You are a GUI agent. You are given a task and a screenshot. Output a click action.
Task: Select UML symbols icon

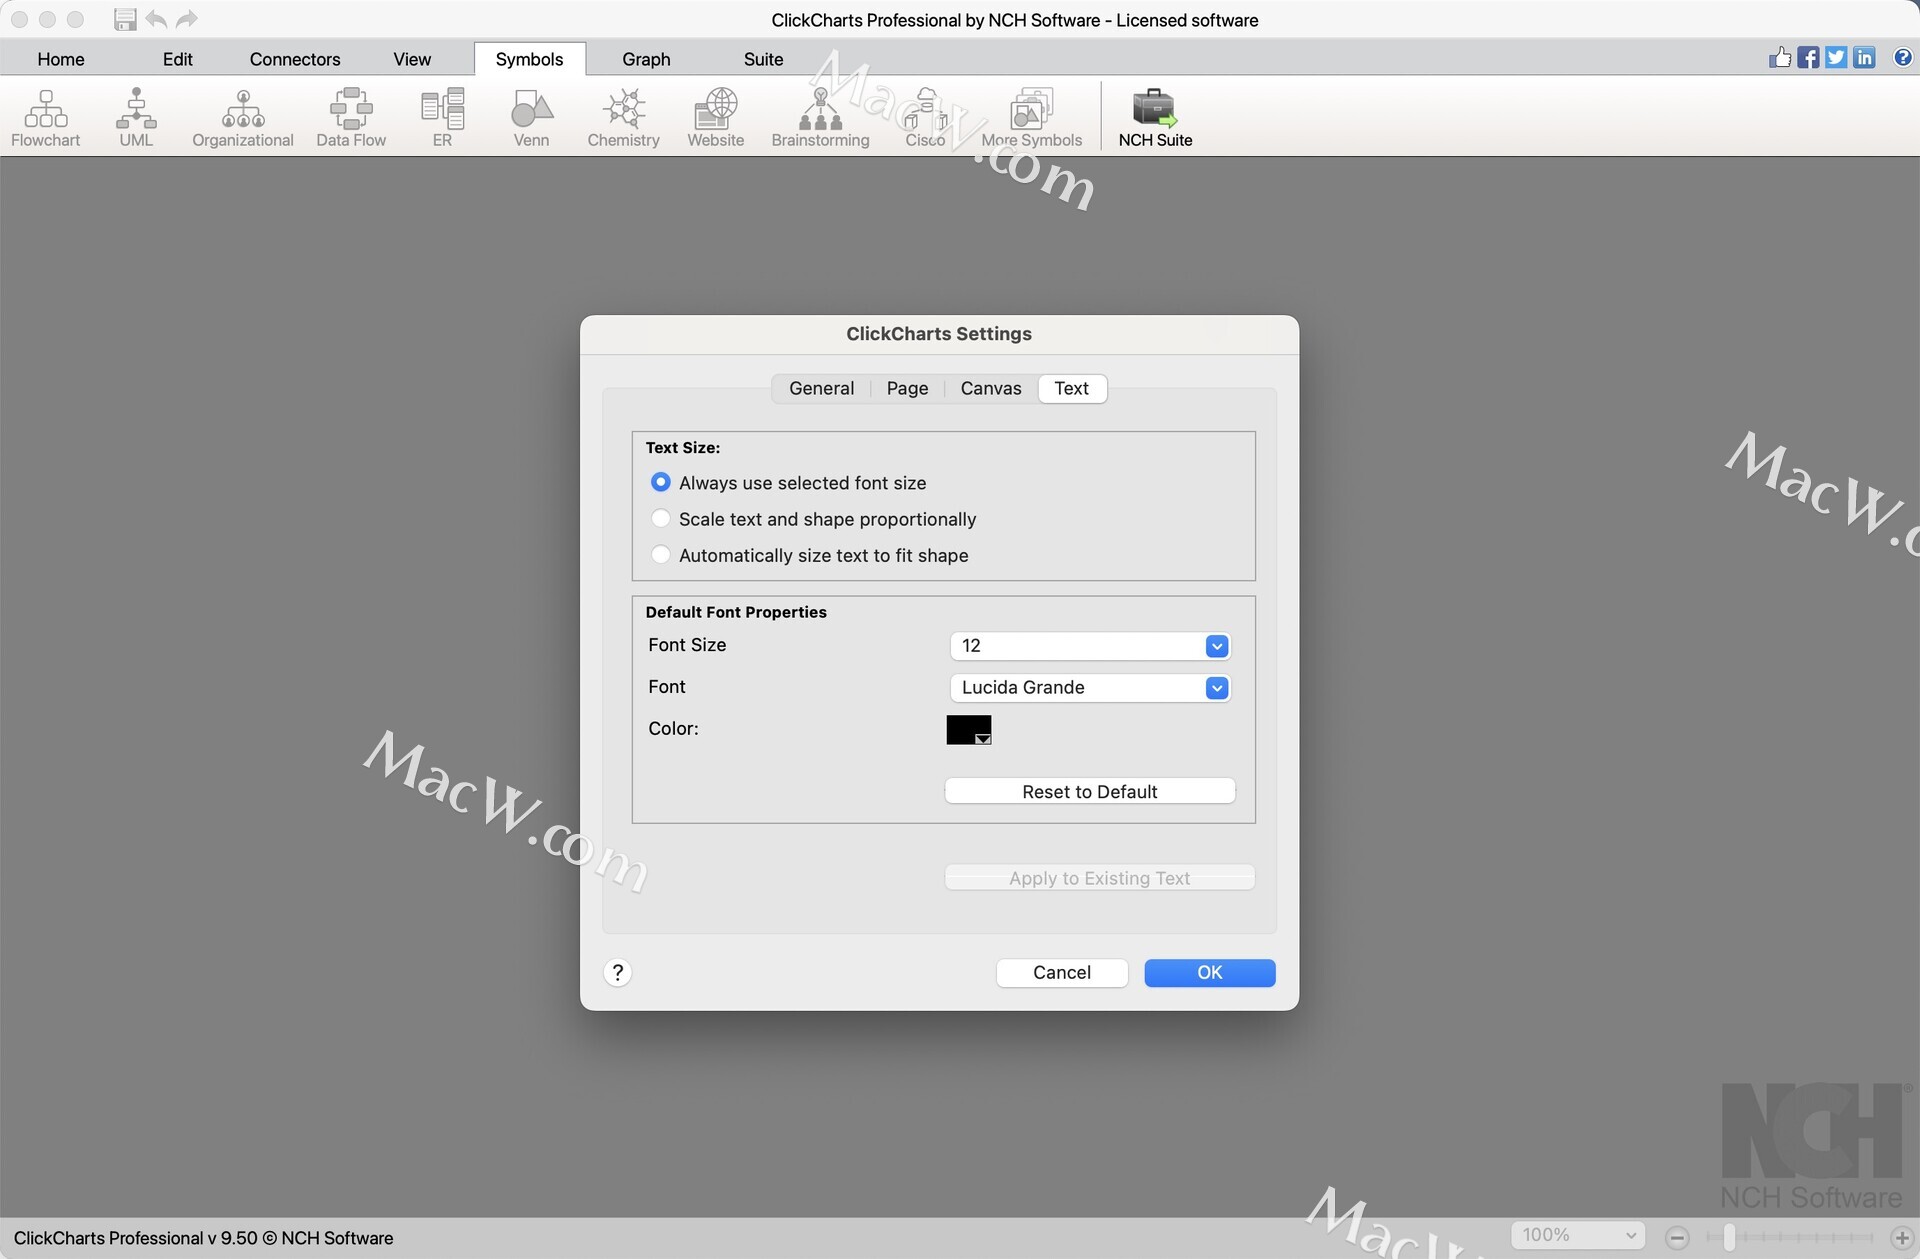136,118
